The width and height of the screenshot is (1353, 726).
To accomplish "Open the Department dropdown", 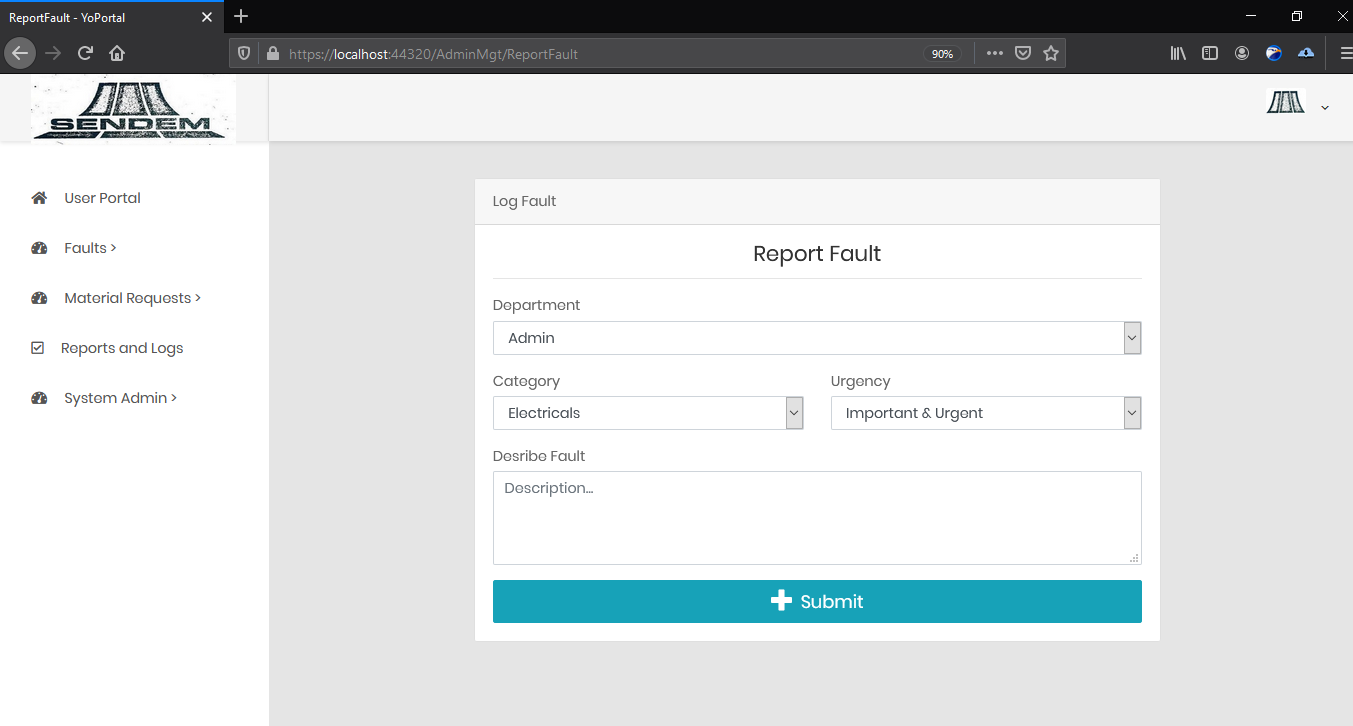I will (816, 338).
